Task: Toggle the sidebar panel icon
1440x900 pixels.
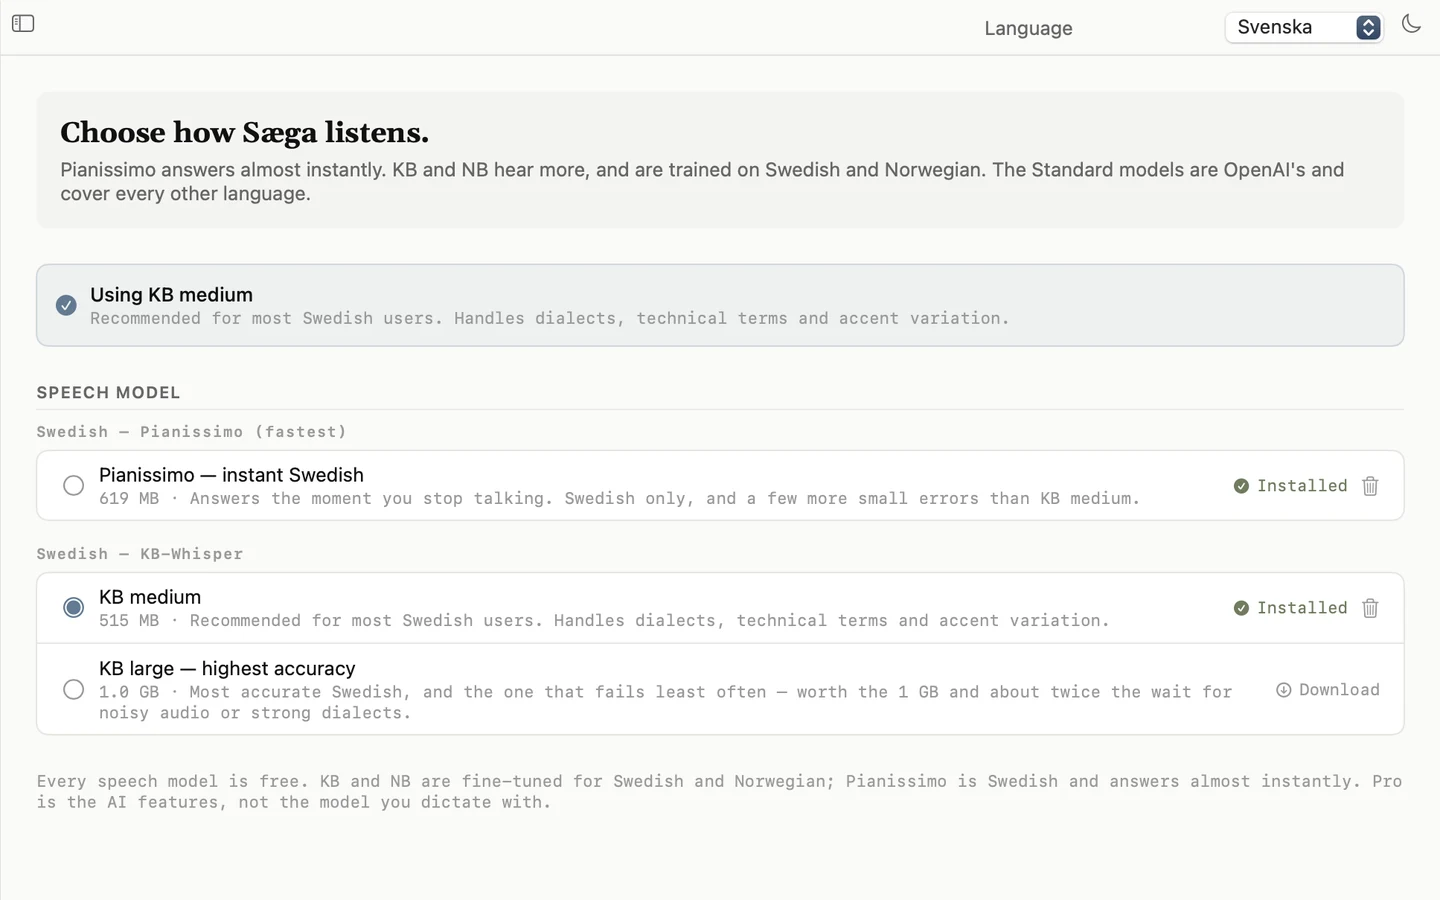Action: coord(23,23)
